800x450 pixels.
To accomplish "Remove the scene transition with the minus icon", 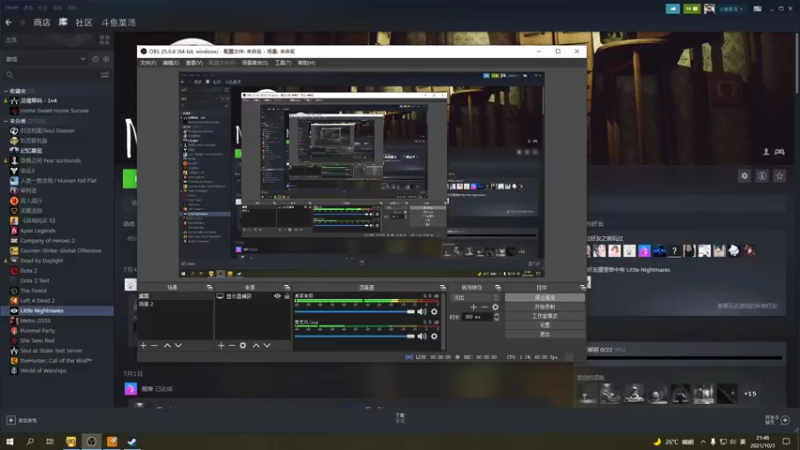I will pyautogui.click(x=484, y=307).
